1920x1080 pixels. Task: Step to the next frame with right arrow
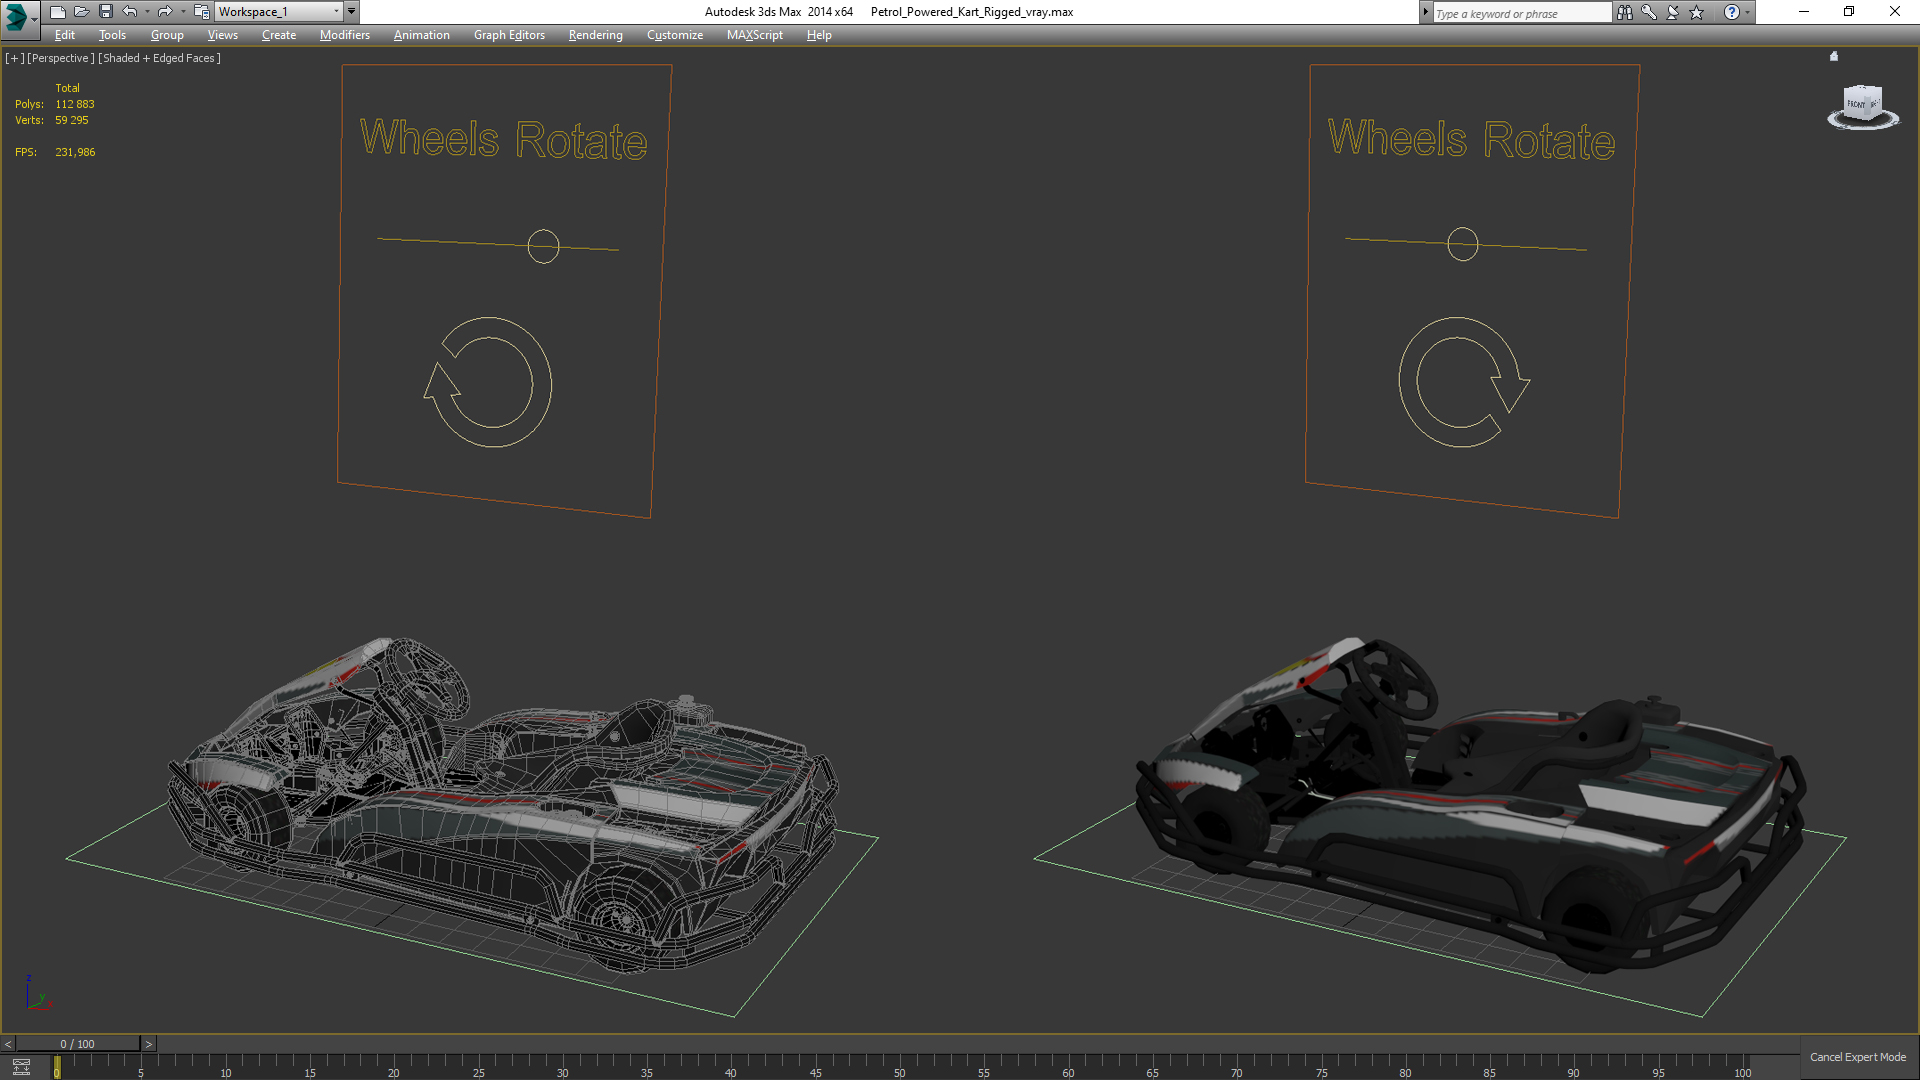pos(149,1044)
